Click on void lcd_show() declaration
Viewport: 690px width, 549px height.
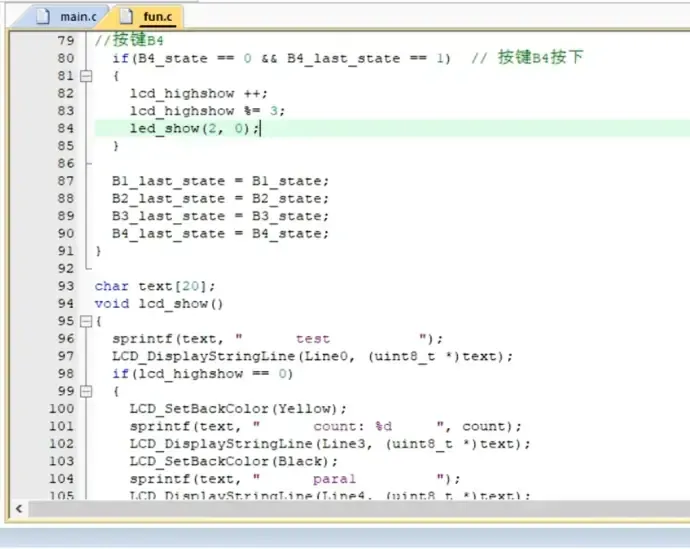(x=159, y=303)
